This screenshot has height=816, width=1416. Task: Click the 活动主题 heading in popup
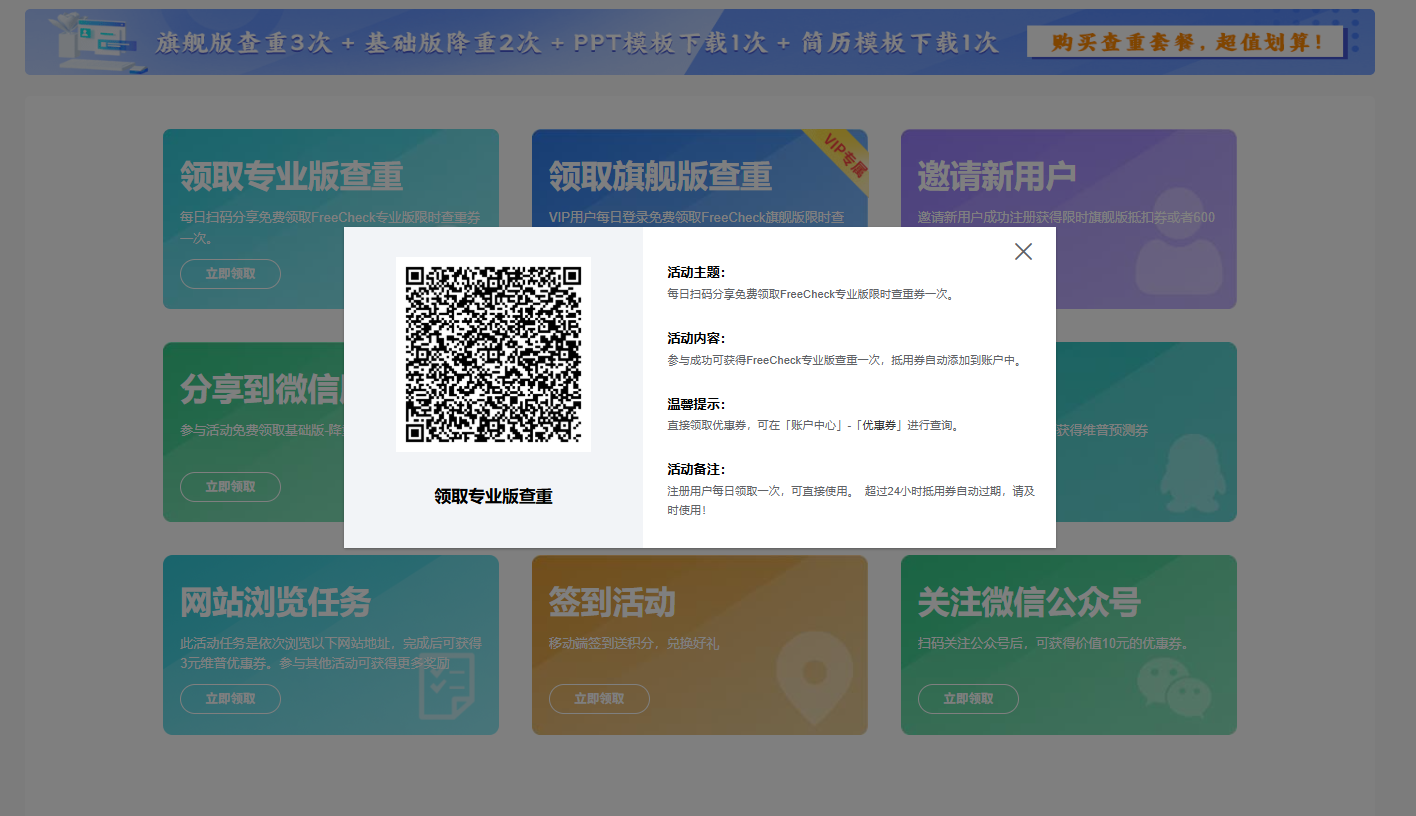pyautogui.click(x=696, y=273)
